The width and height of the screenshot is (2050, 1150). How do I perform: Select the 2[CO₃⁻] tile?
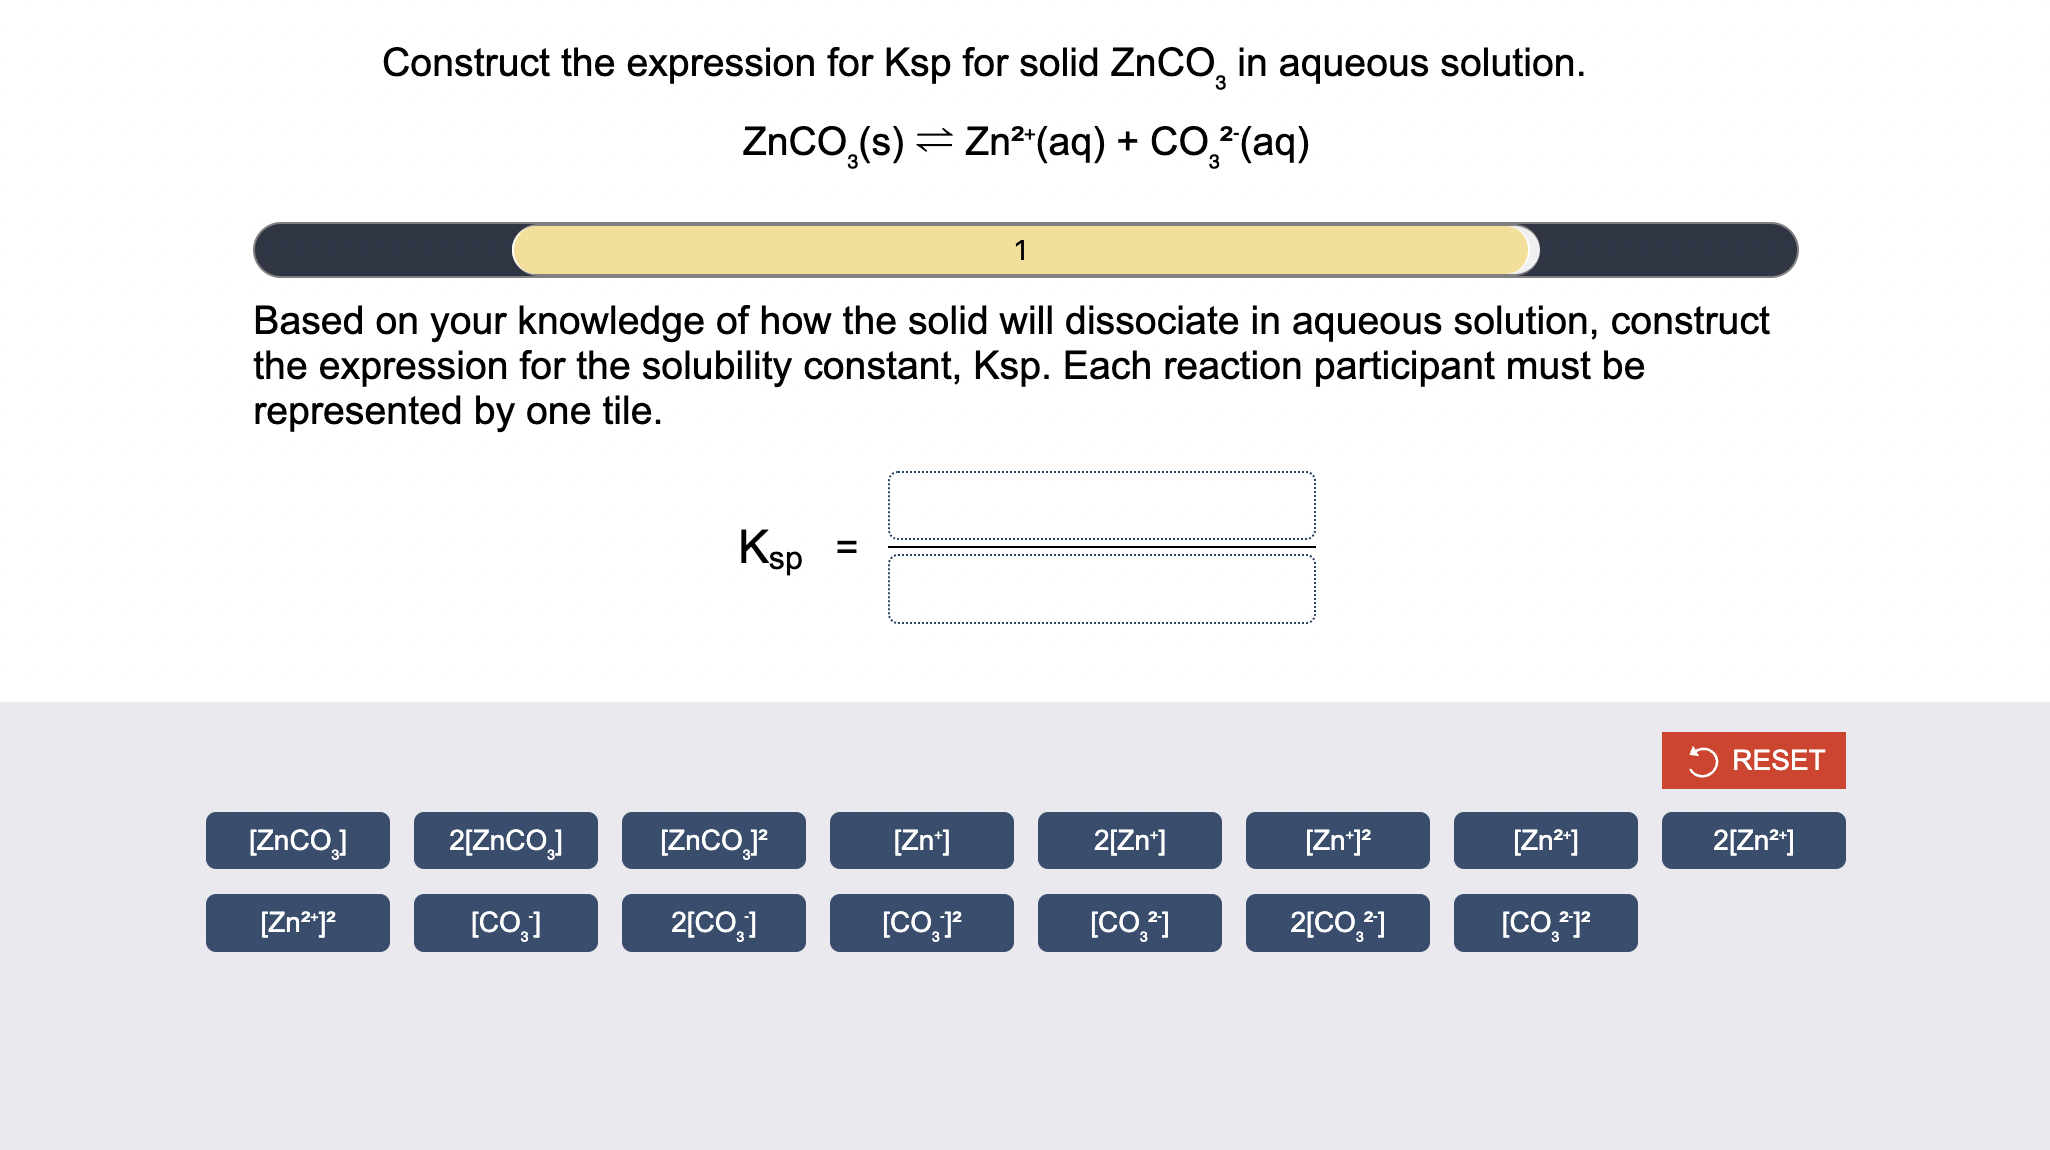[x=712, y=922]
